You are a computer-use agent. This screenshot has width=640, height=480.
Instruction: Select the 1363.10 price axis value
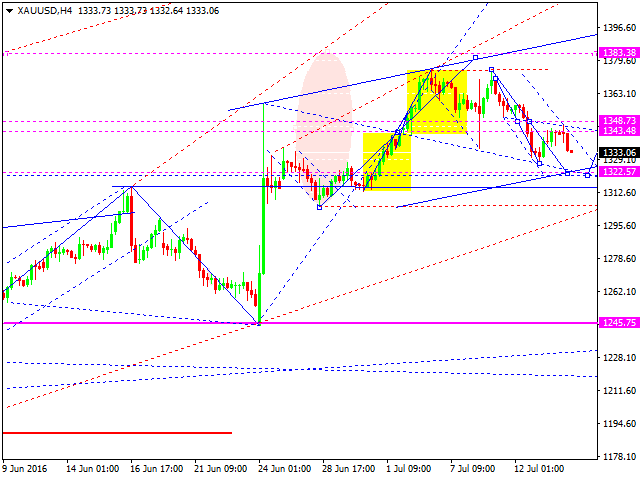pos(619,93)
